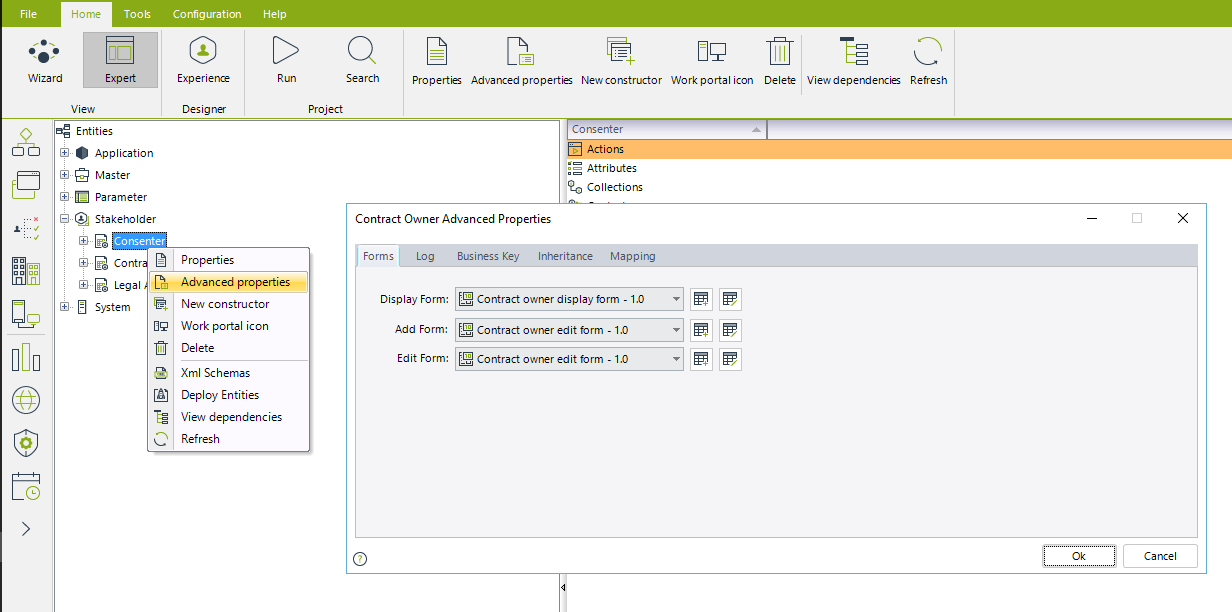The width and height of the screenshot is (1232, 612).
Task: Switch to the Log tab
Action: [425, 256]
